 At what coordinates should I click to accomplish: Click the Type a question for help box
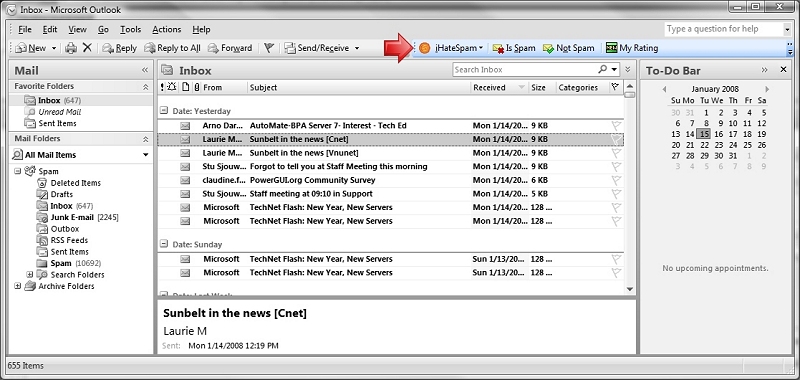(723, 29)
